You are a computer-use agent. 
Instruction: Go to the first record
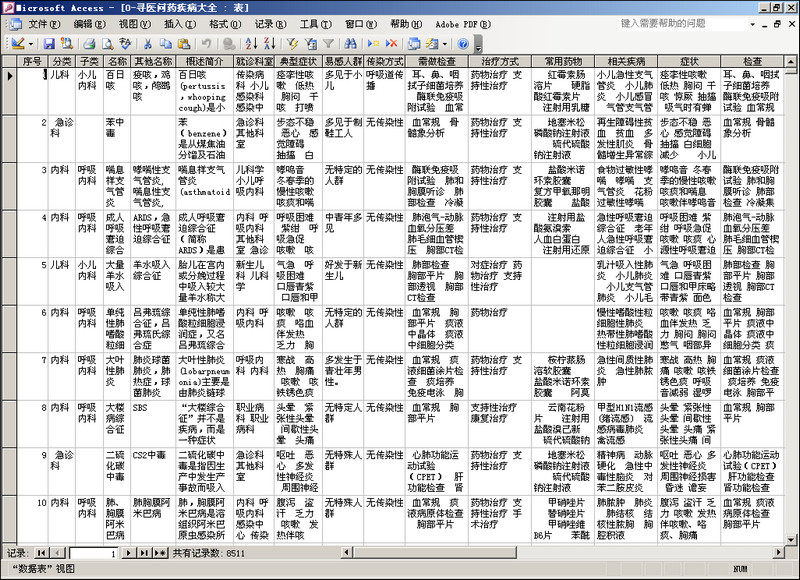tap(41, 553)
